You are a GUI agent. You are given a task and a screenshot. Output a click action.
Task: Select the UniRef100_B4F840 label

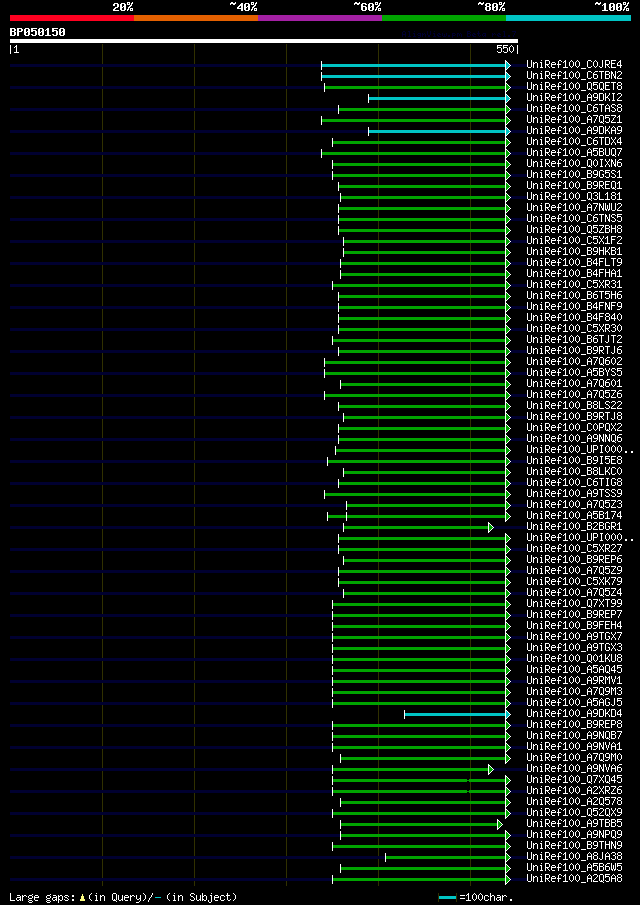pos(574,317)
